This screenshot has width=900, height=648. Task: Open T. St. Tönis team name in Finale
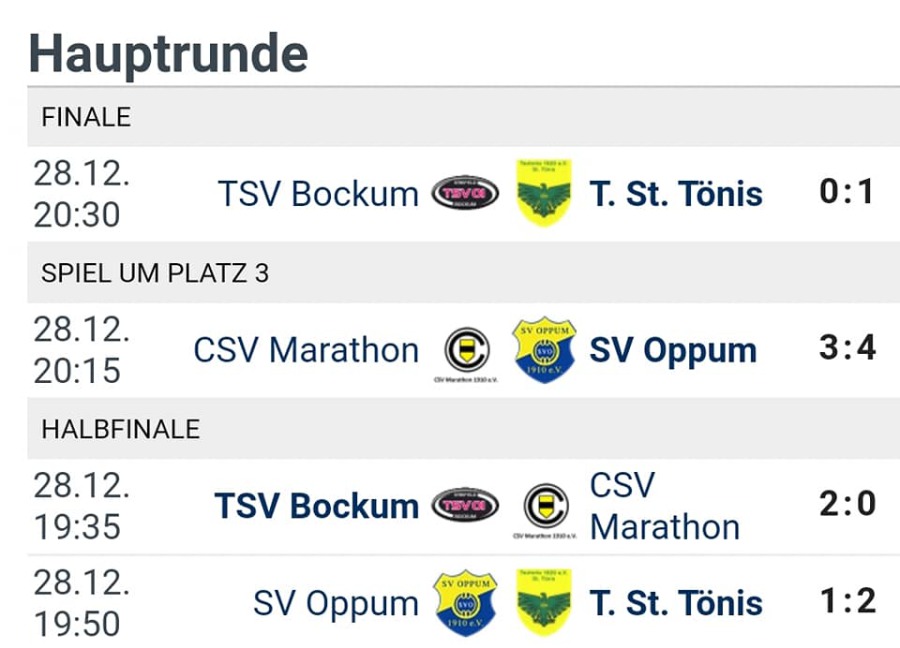point(676,193)
